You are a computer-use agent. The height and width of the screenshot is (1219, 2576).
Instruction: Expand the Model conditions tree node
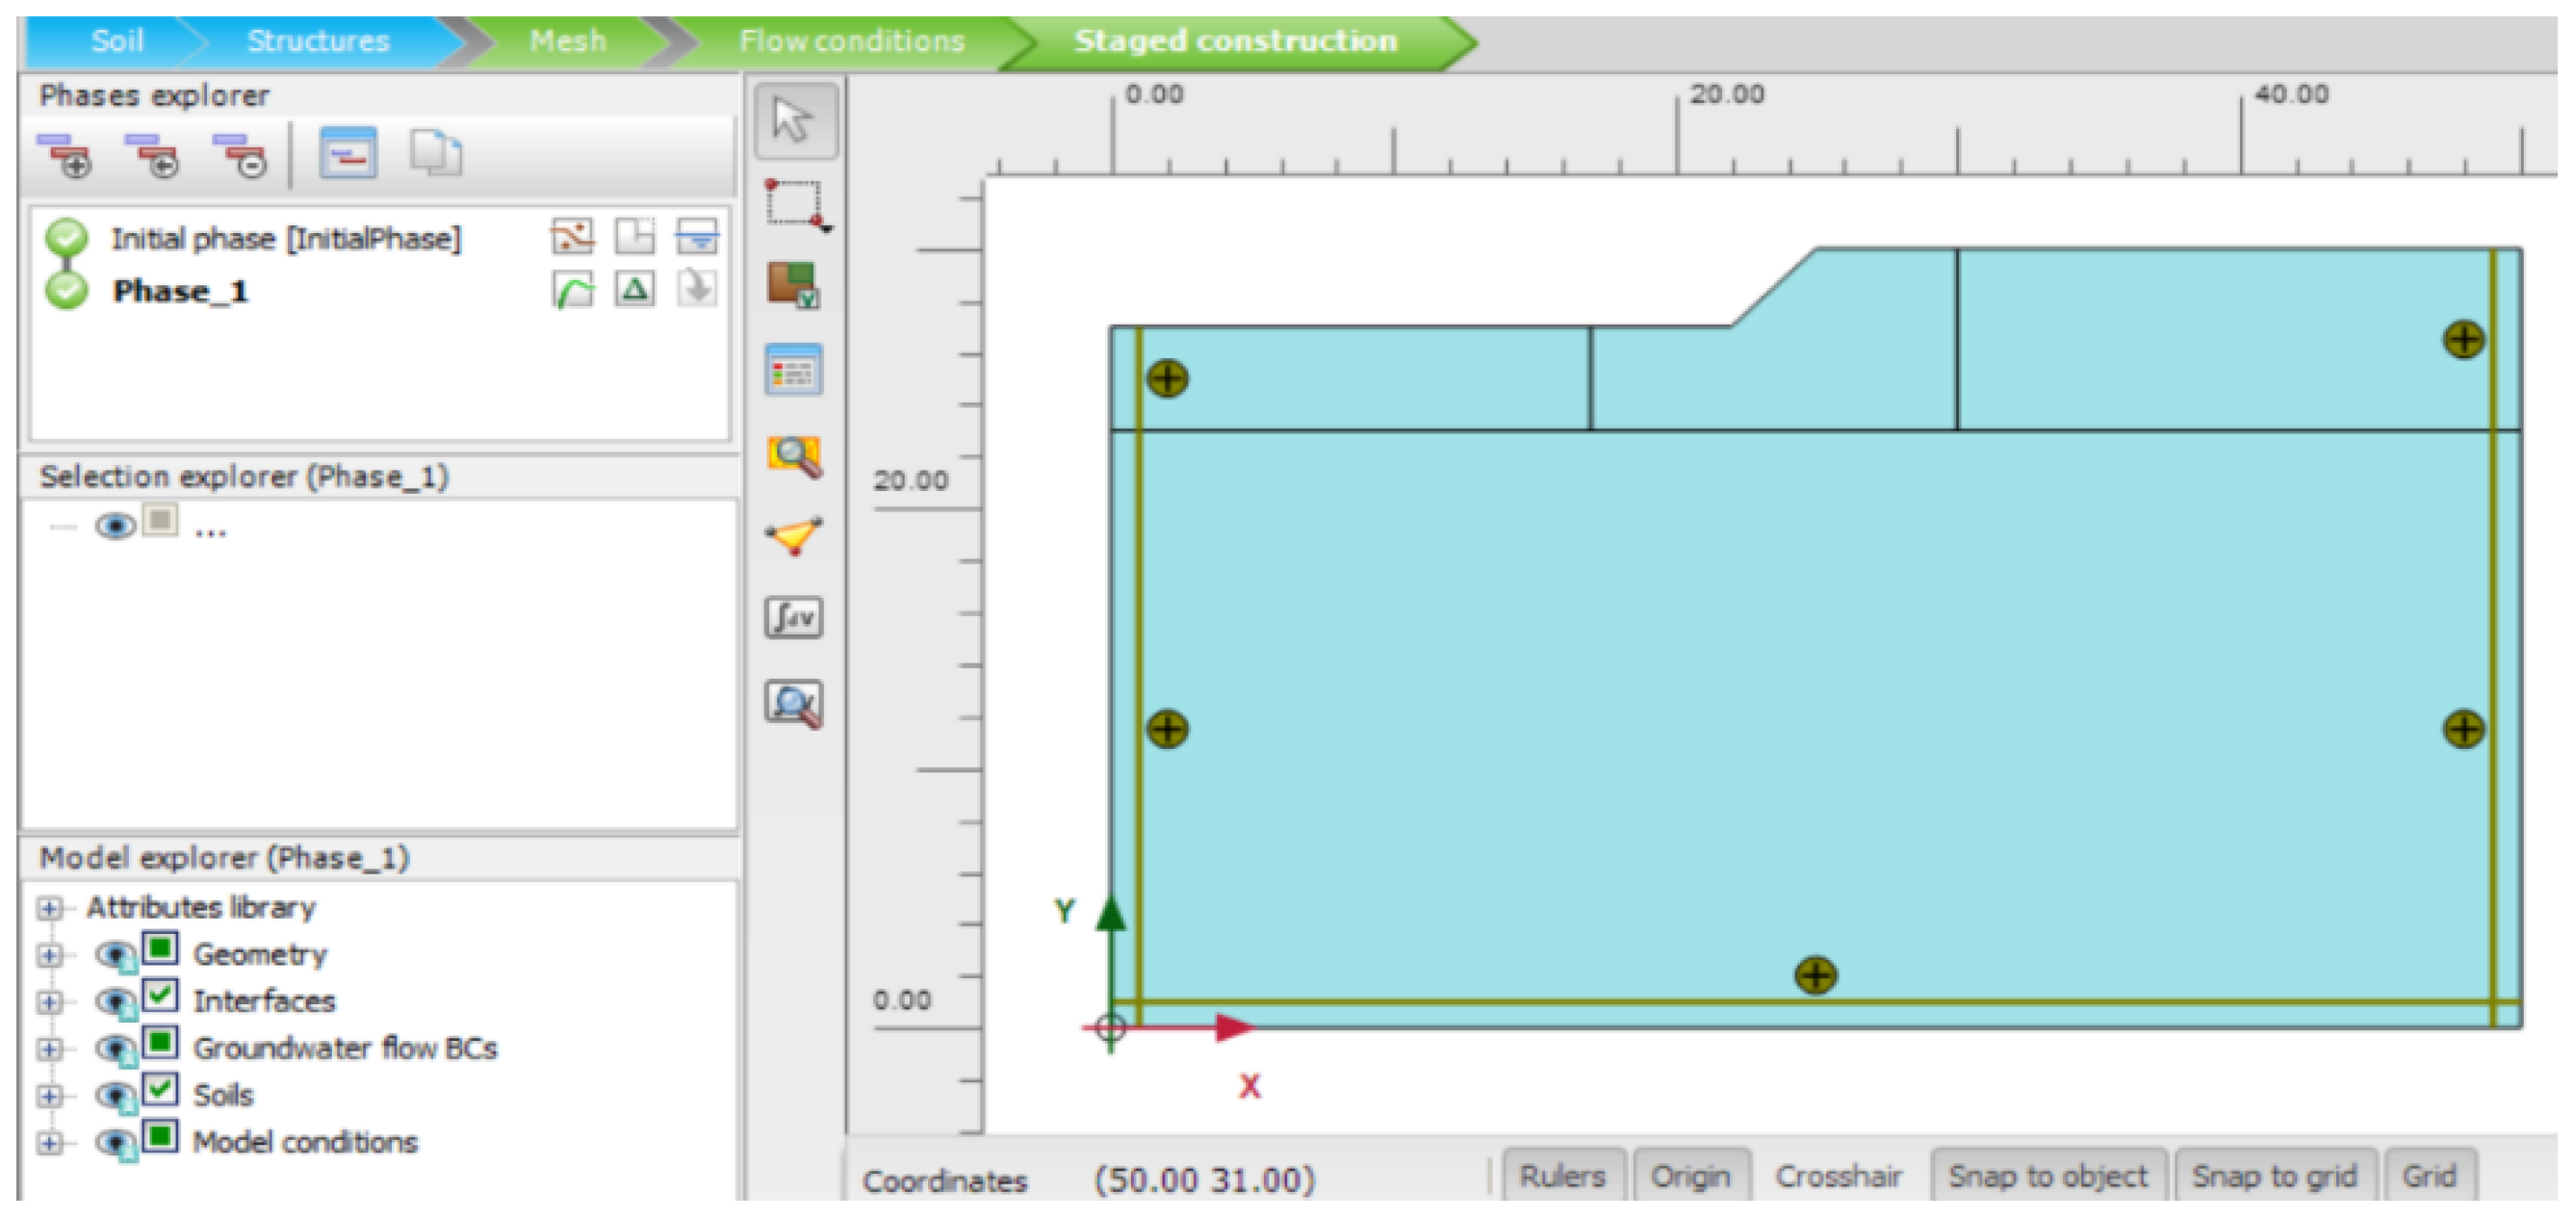click(x=49, y=1142)
